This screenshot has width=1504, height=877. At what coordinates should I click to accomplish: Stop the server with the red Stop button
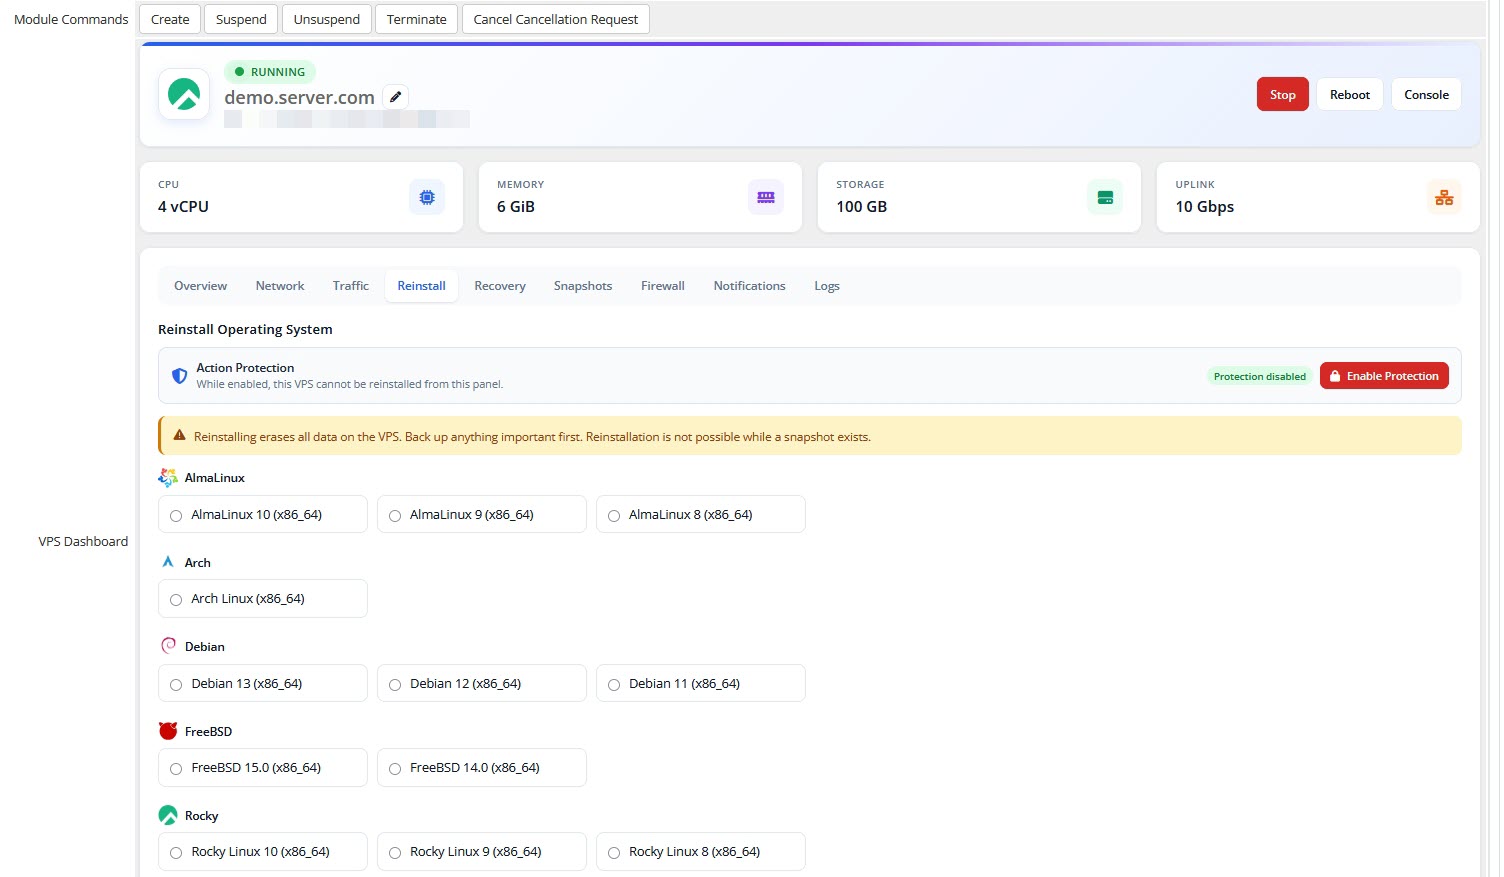[x=1283, y=94]
